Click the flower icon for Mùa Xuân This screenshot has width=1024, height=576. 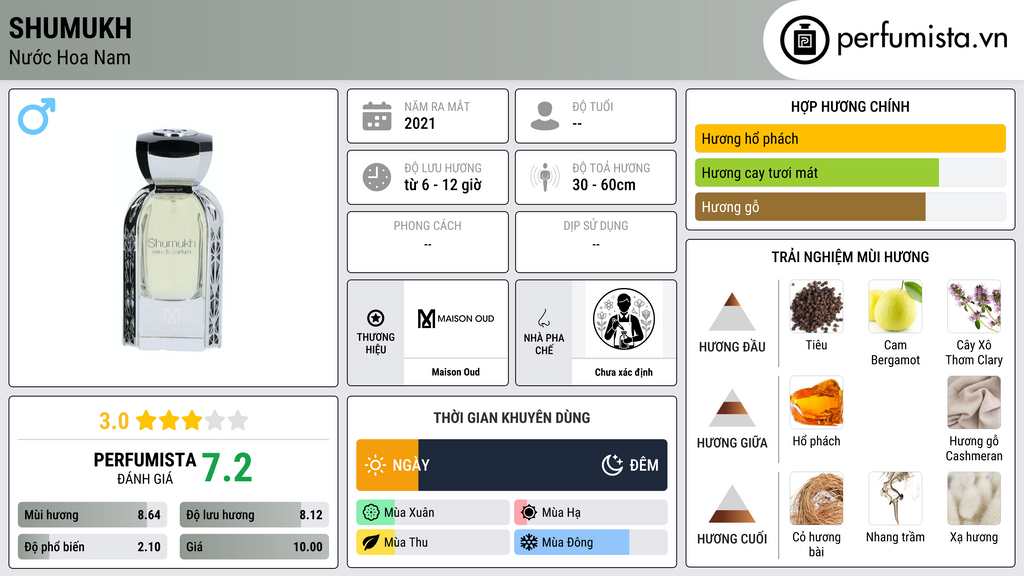pos(371,513)
